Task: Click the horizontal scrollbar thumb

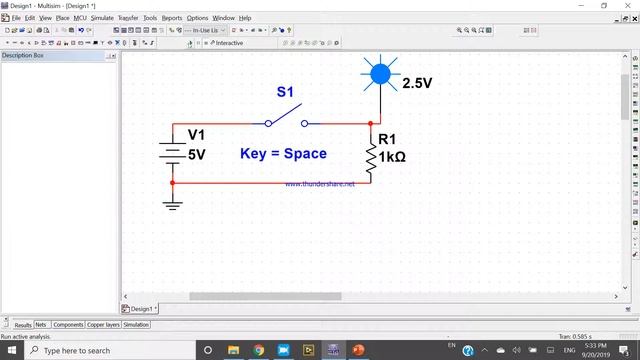Action: coord(265,296)
